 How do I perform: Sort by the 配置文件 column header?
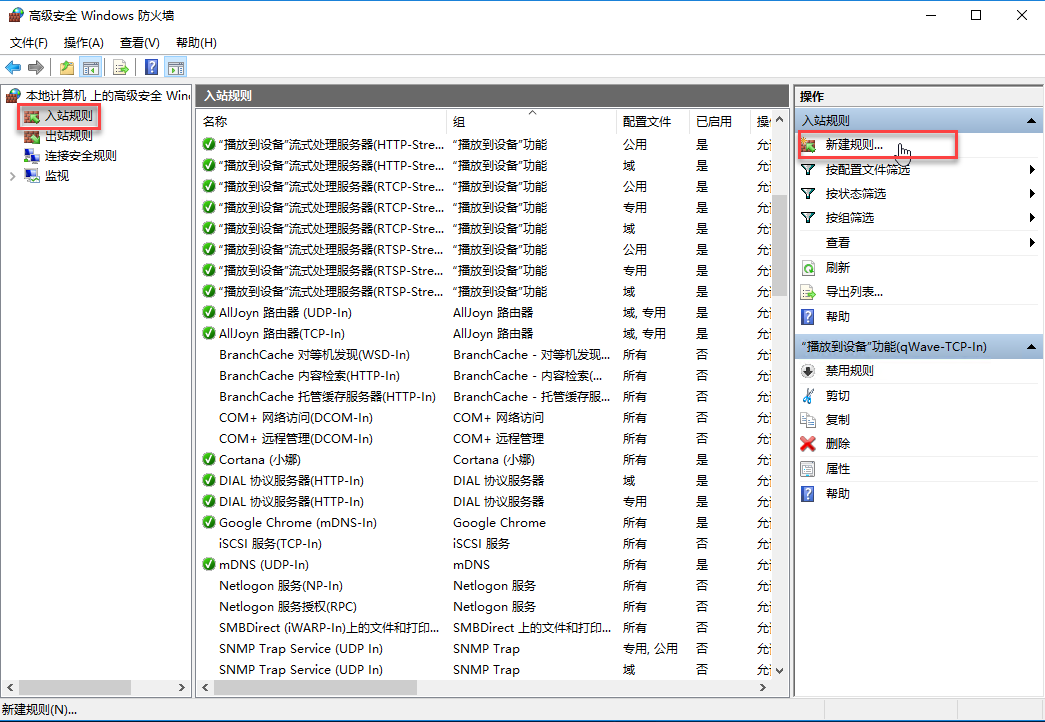point(653,121)
